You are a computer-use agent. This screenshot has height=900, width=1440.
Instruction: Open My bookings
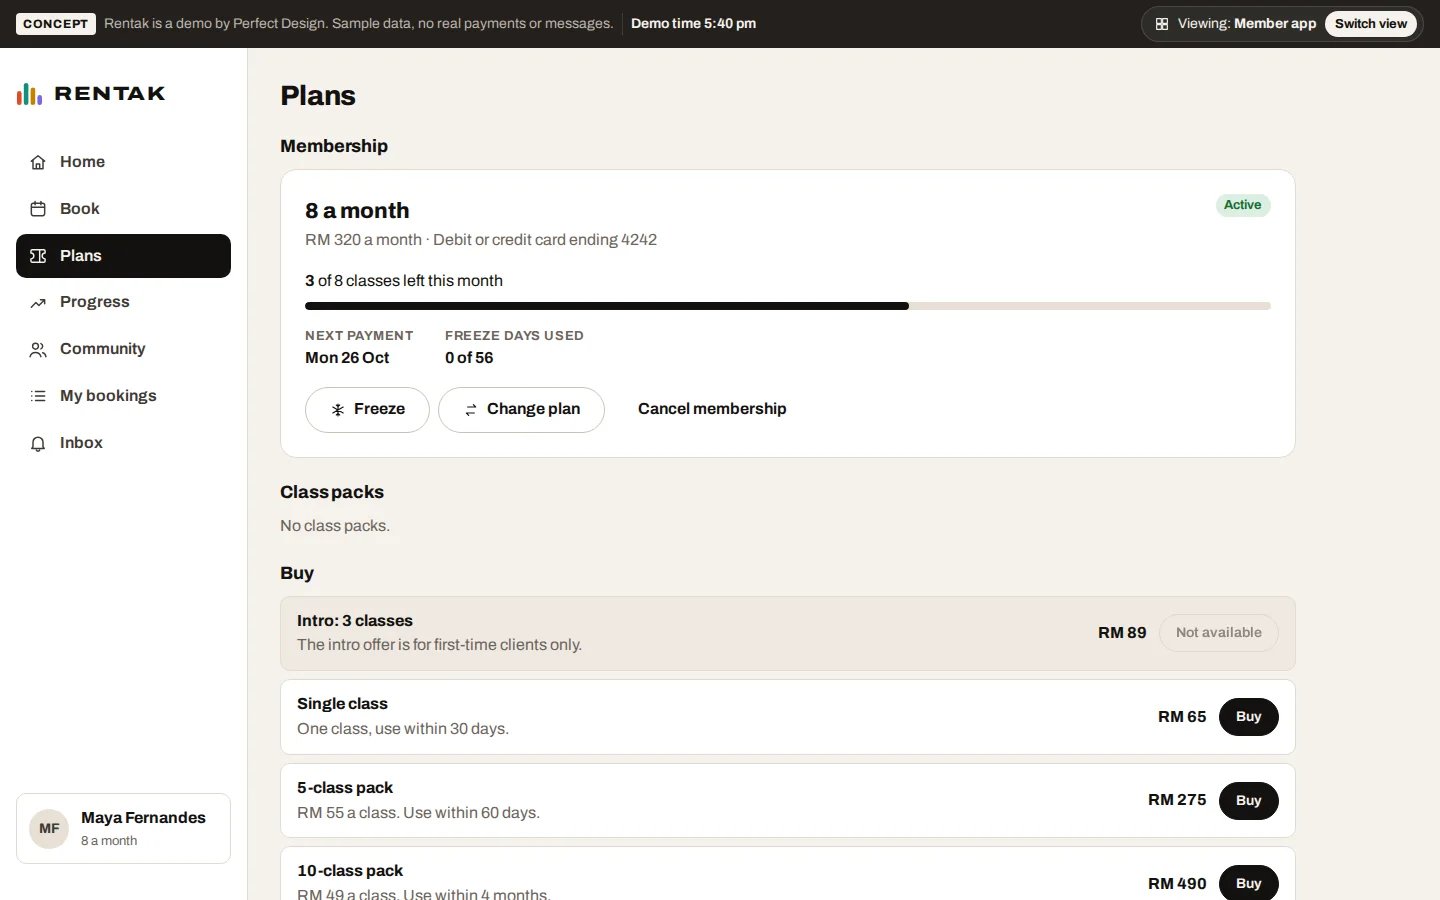click(123, 396)
